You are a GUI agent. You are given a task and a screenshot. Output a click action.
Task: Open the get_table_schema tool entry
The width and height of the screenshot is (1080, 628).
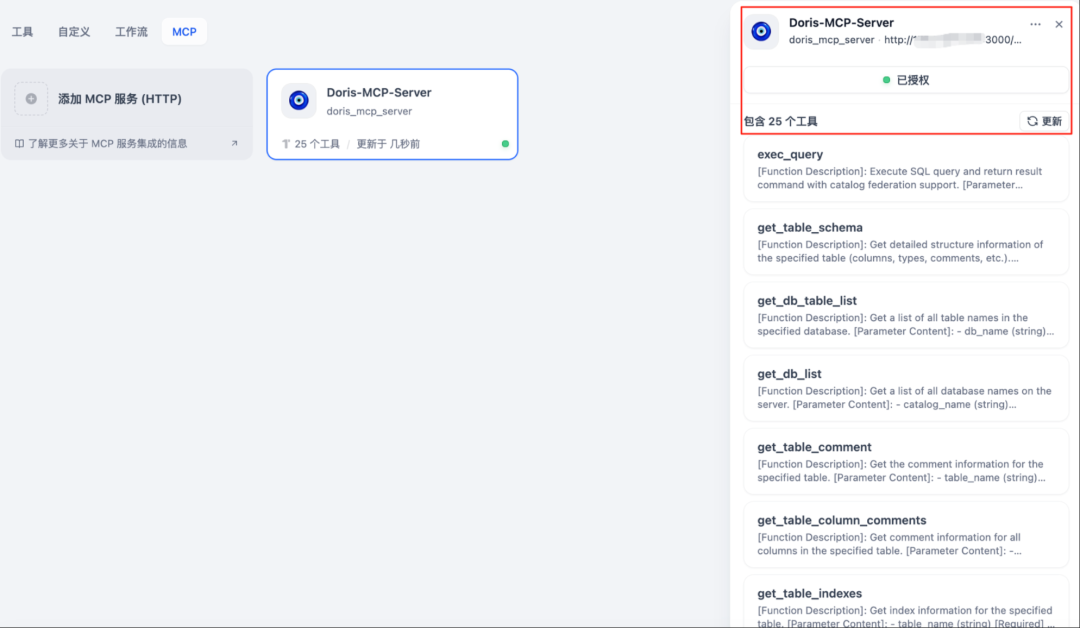click(x=906, y=242)
